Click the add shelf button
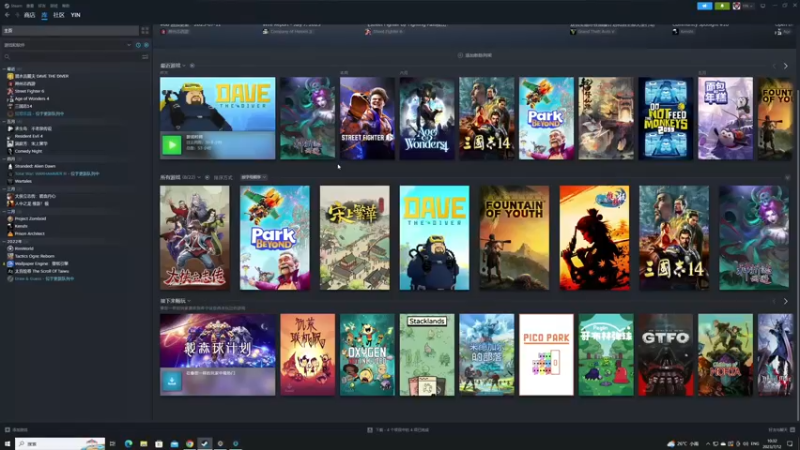Image resolution: width=800 pixels, height=450 pixels. click(x=475, y=55)
